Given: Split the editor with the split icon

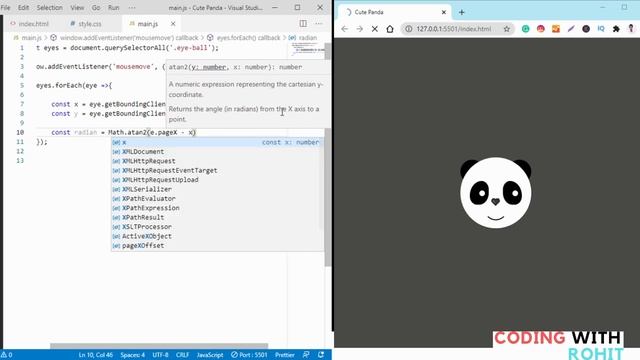Looking at the screenshot, I should point(303,24).
